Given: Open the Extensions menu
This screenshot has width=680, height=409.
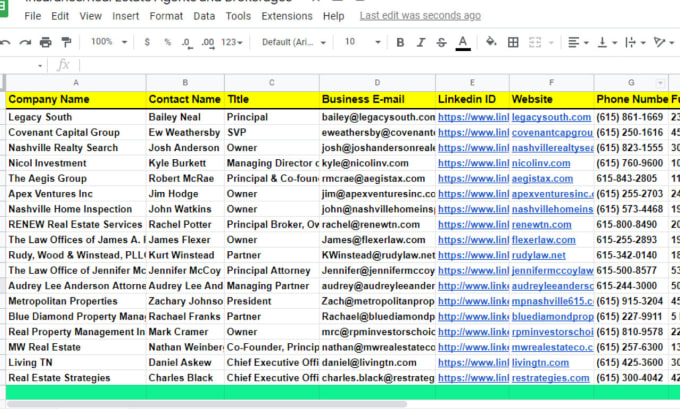Looking at the screenshot, I should point(287,16).
